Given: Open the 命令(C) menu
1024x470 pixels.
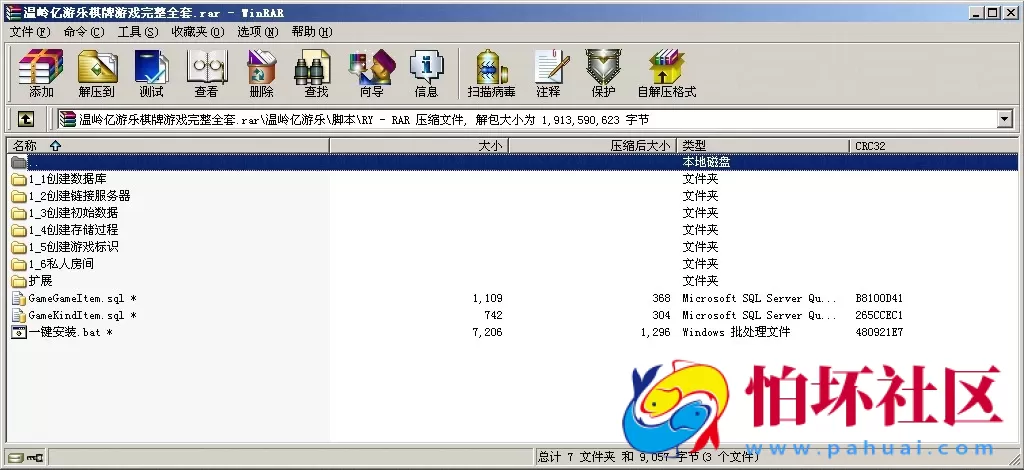Looking at the screenshot, I should (x=84, y=31).
